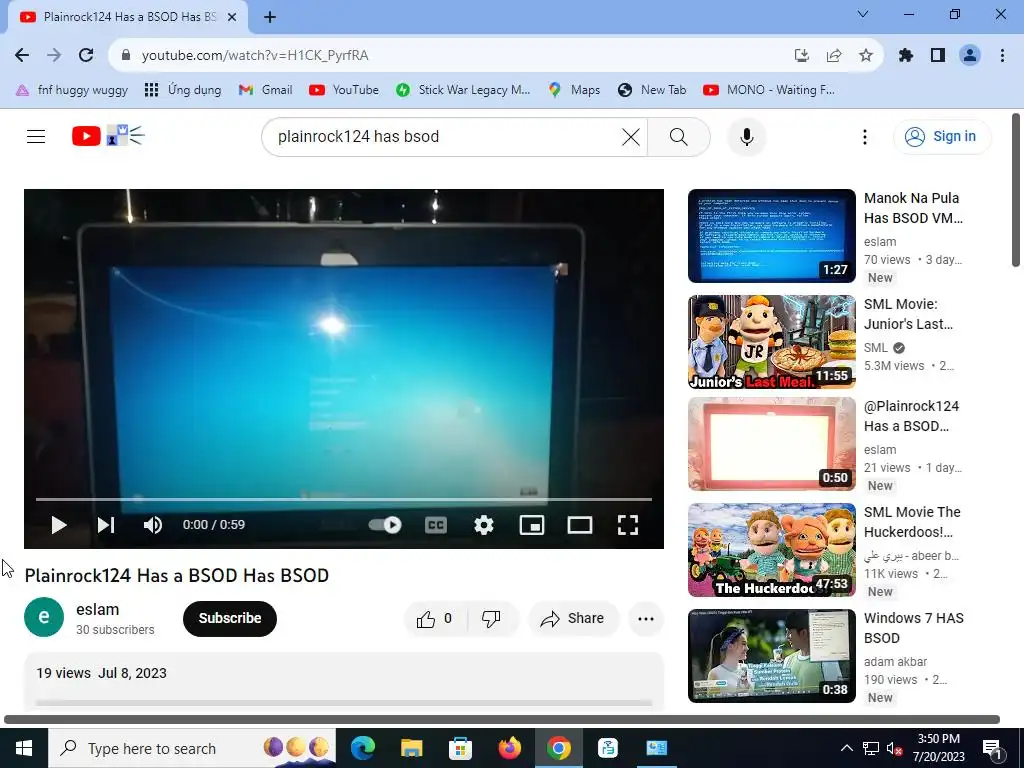Open the Chrome profile avatar

[970, 56]
